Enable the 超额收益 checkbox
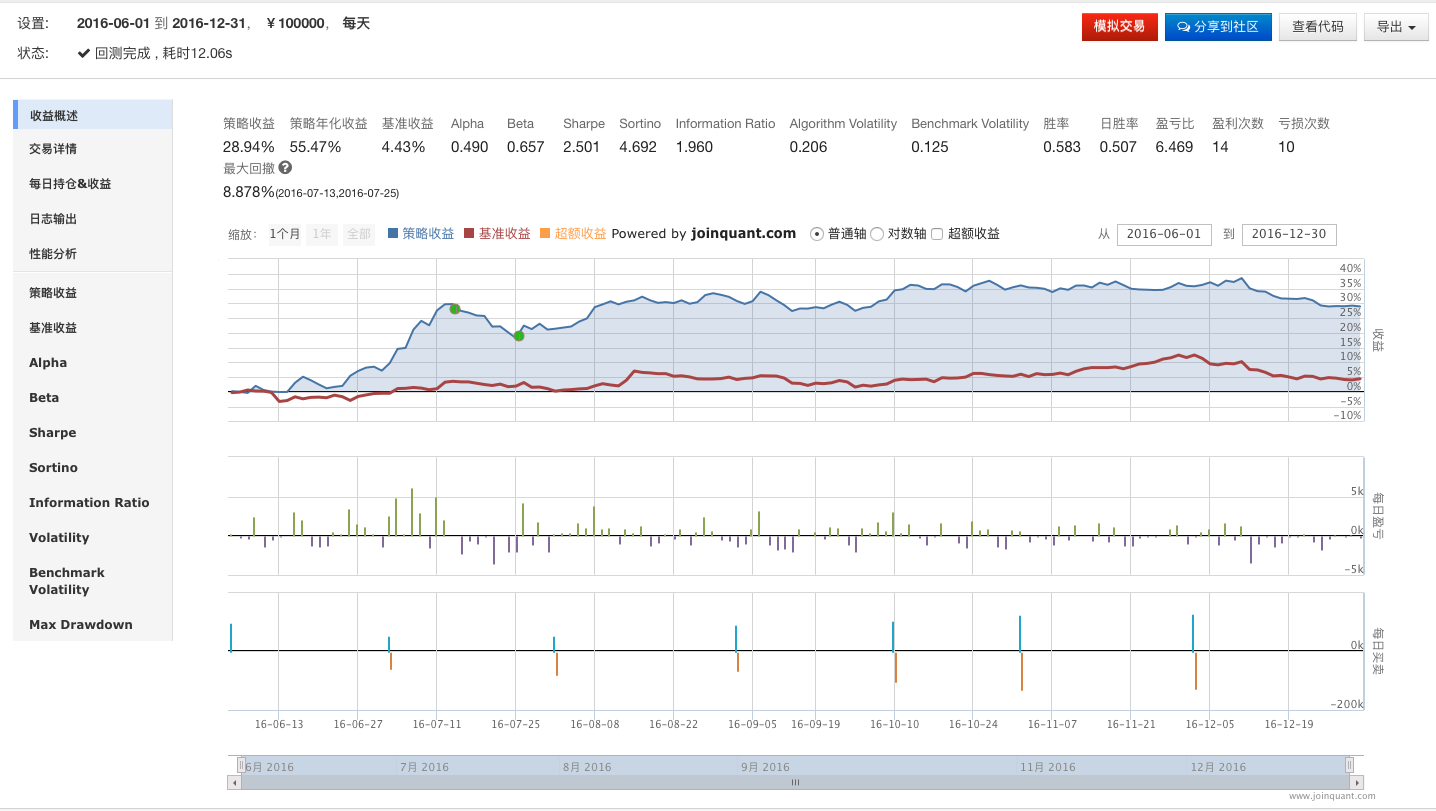The height and width of the screenshot is (811, 1436). click(937, 234)
